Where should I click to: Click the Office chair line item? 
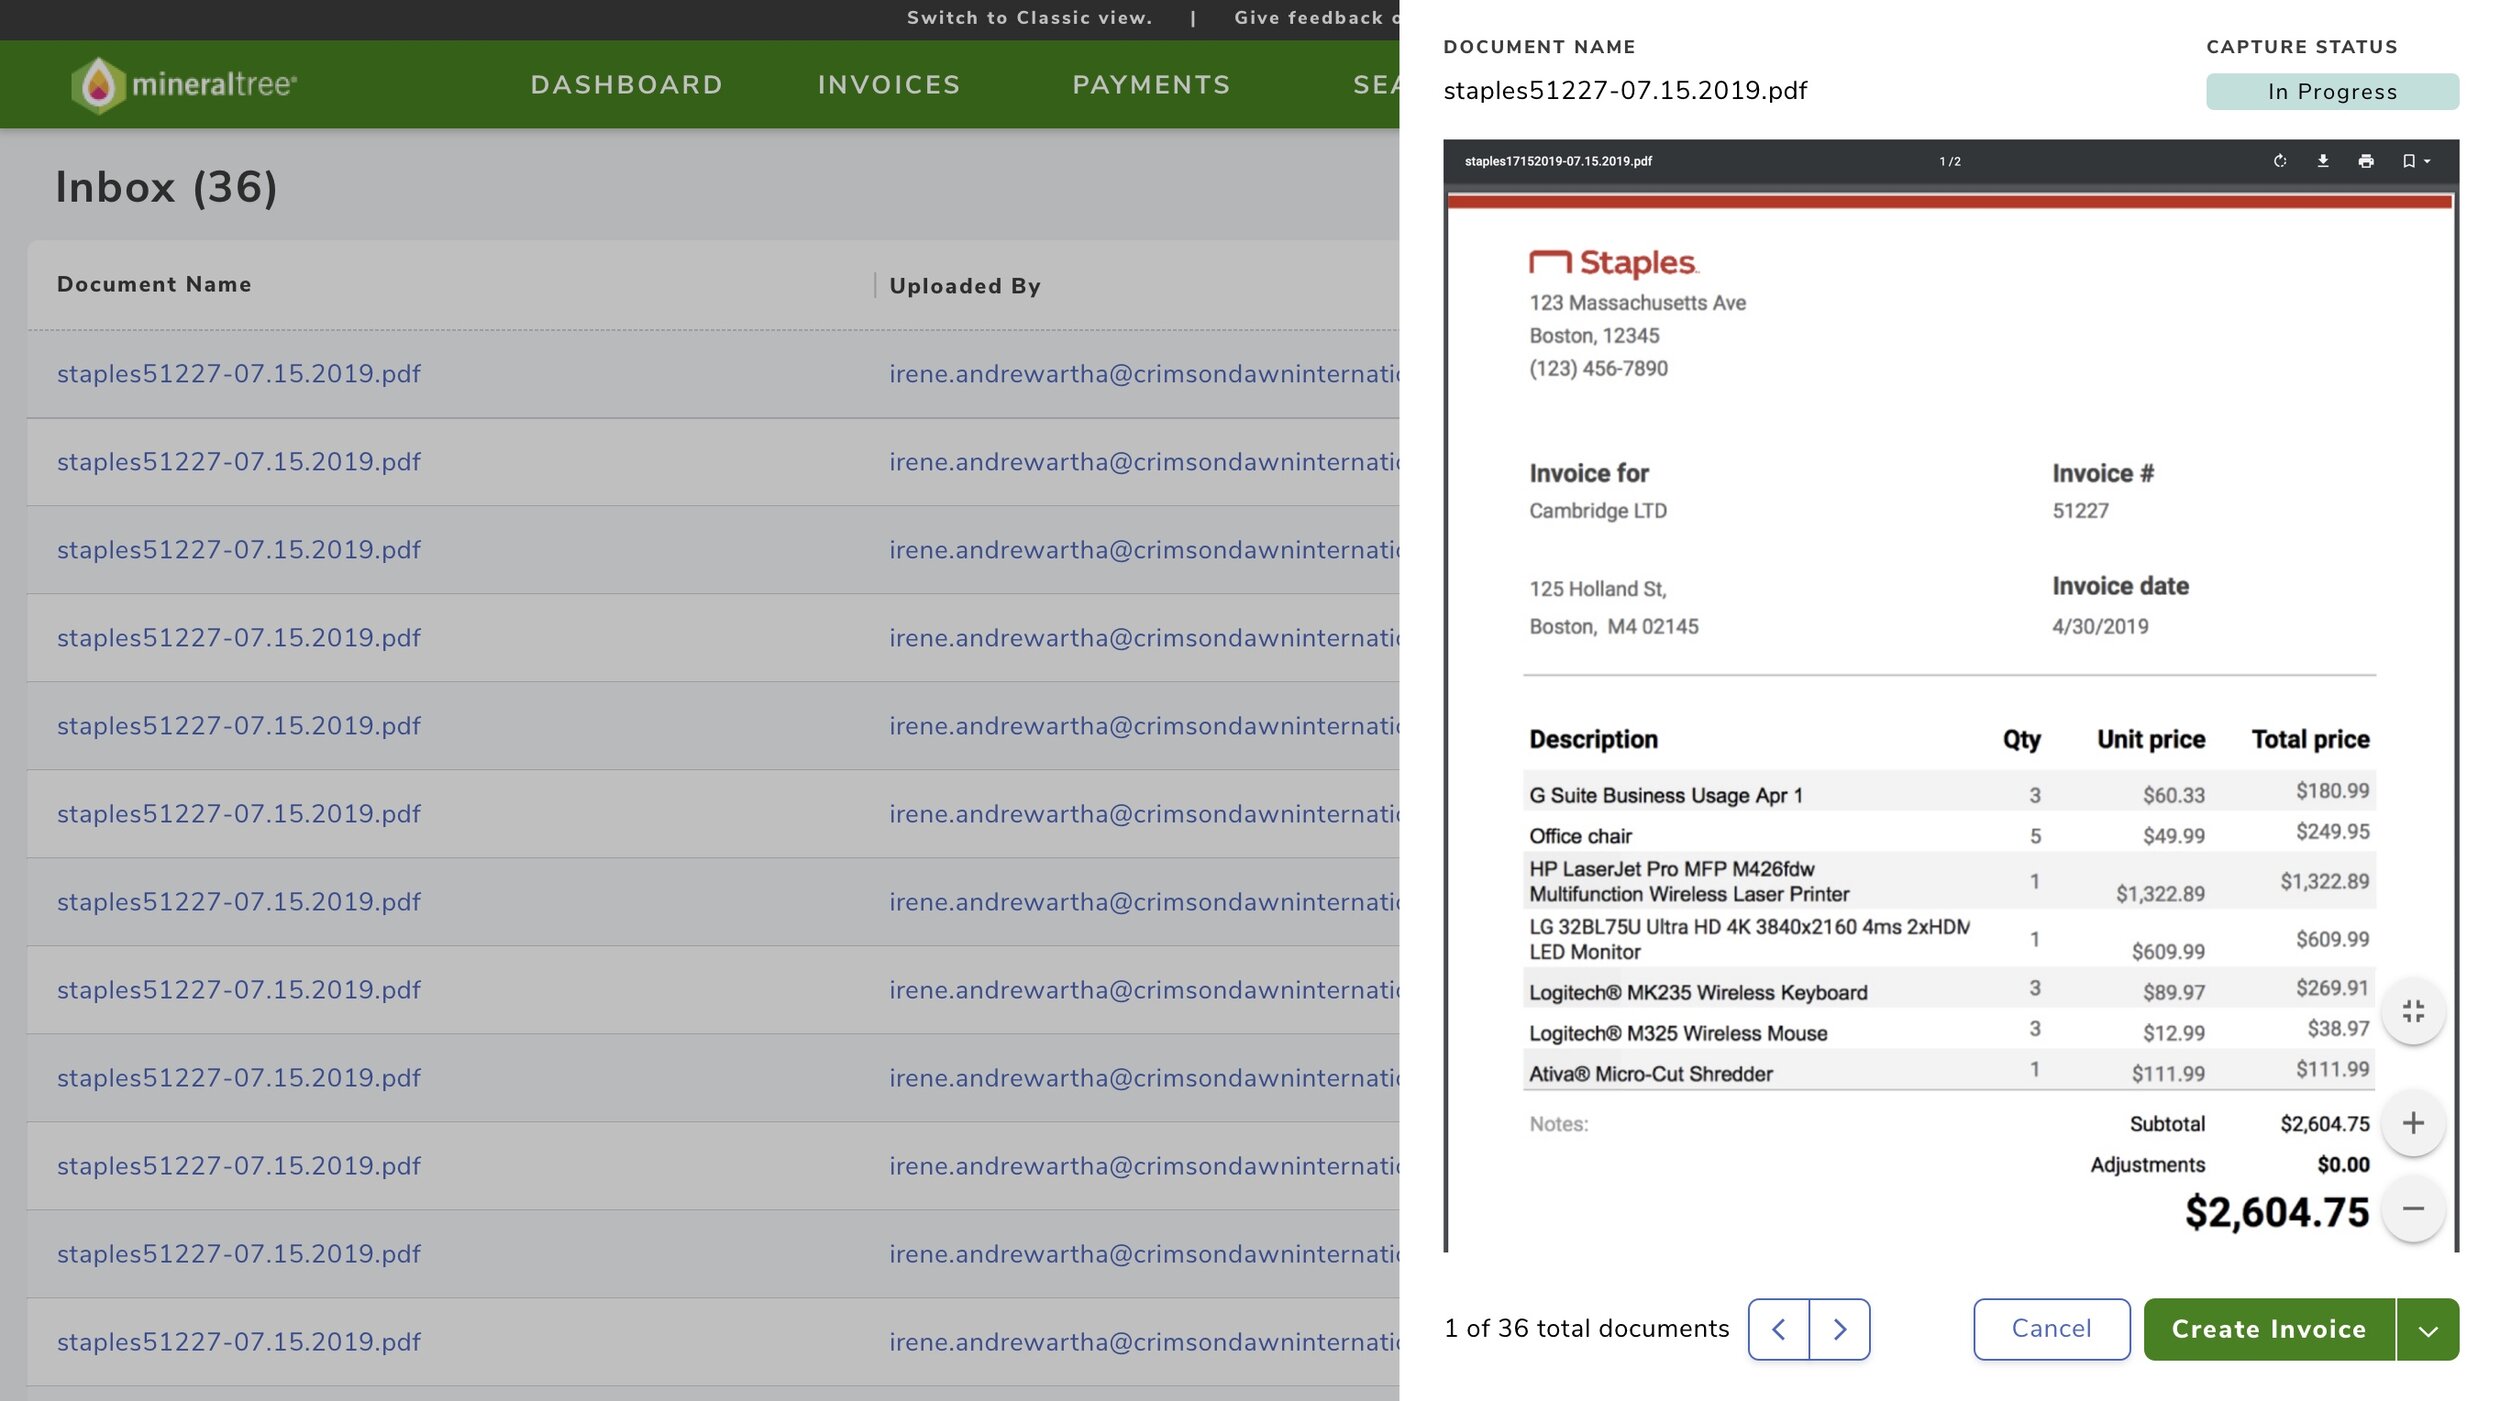pyautogui.click(x=1949, y=835)
